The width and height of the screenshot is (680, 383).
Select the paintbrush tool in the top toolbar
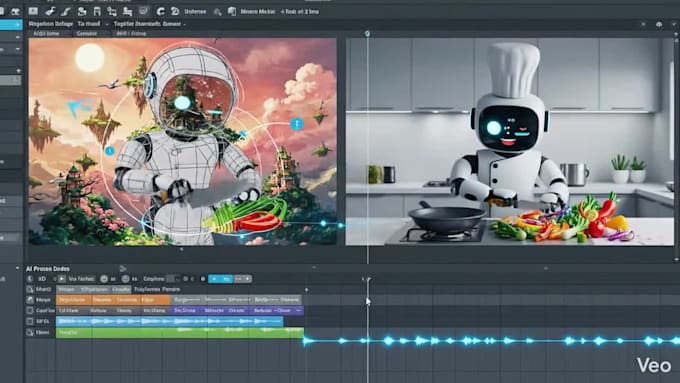click(66, 11)
